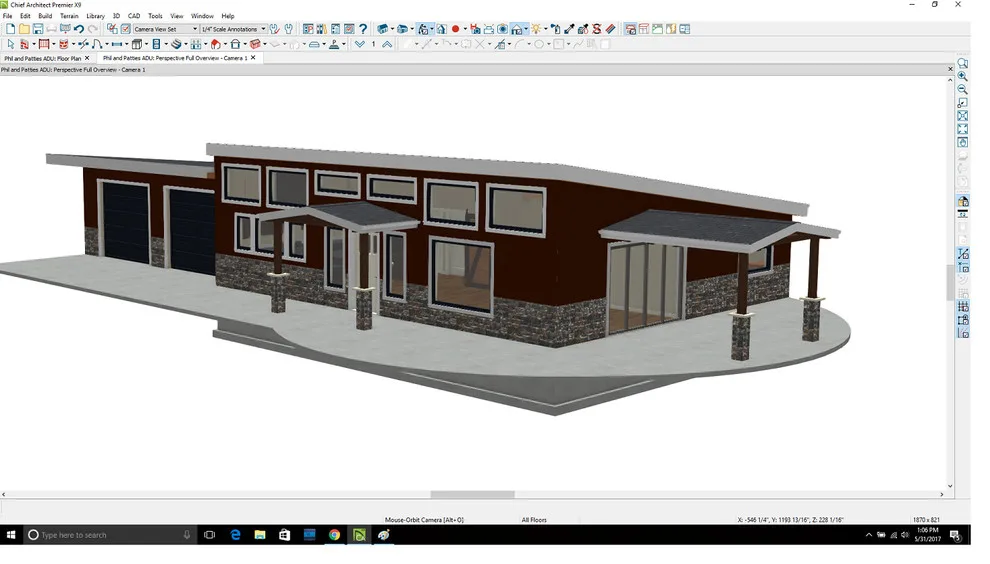Click the blue Help question mark icon
Image resolution: width=990 pixels, height=564 pixels.
point(363,29)
